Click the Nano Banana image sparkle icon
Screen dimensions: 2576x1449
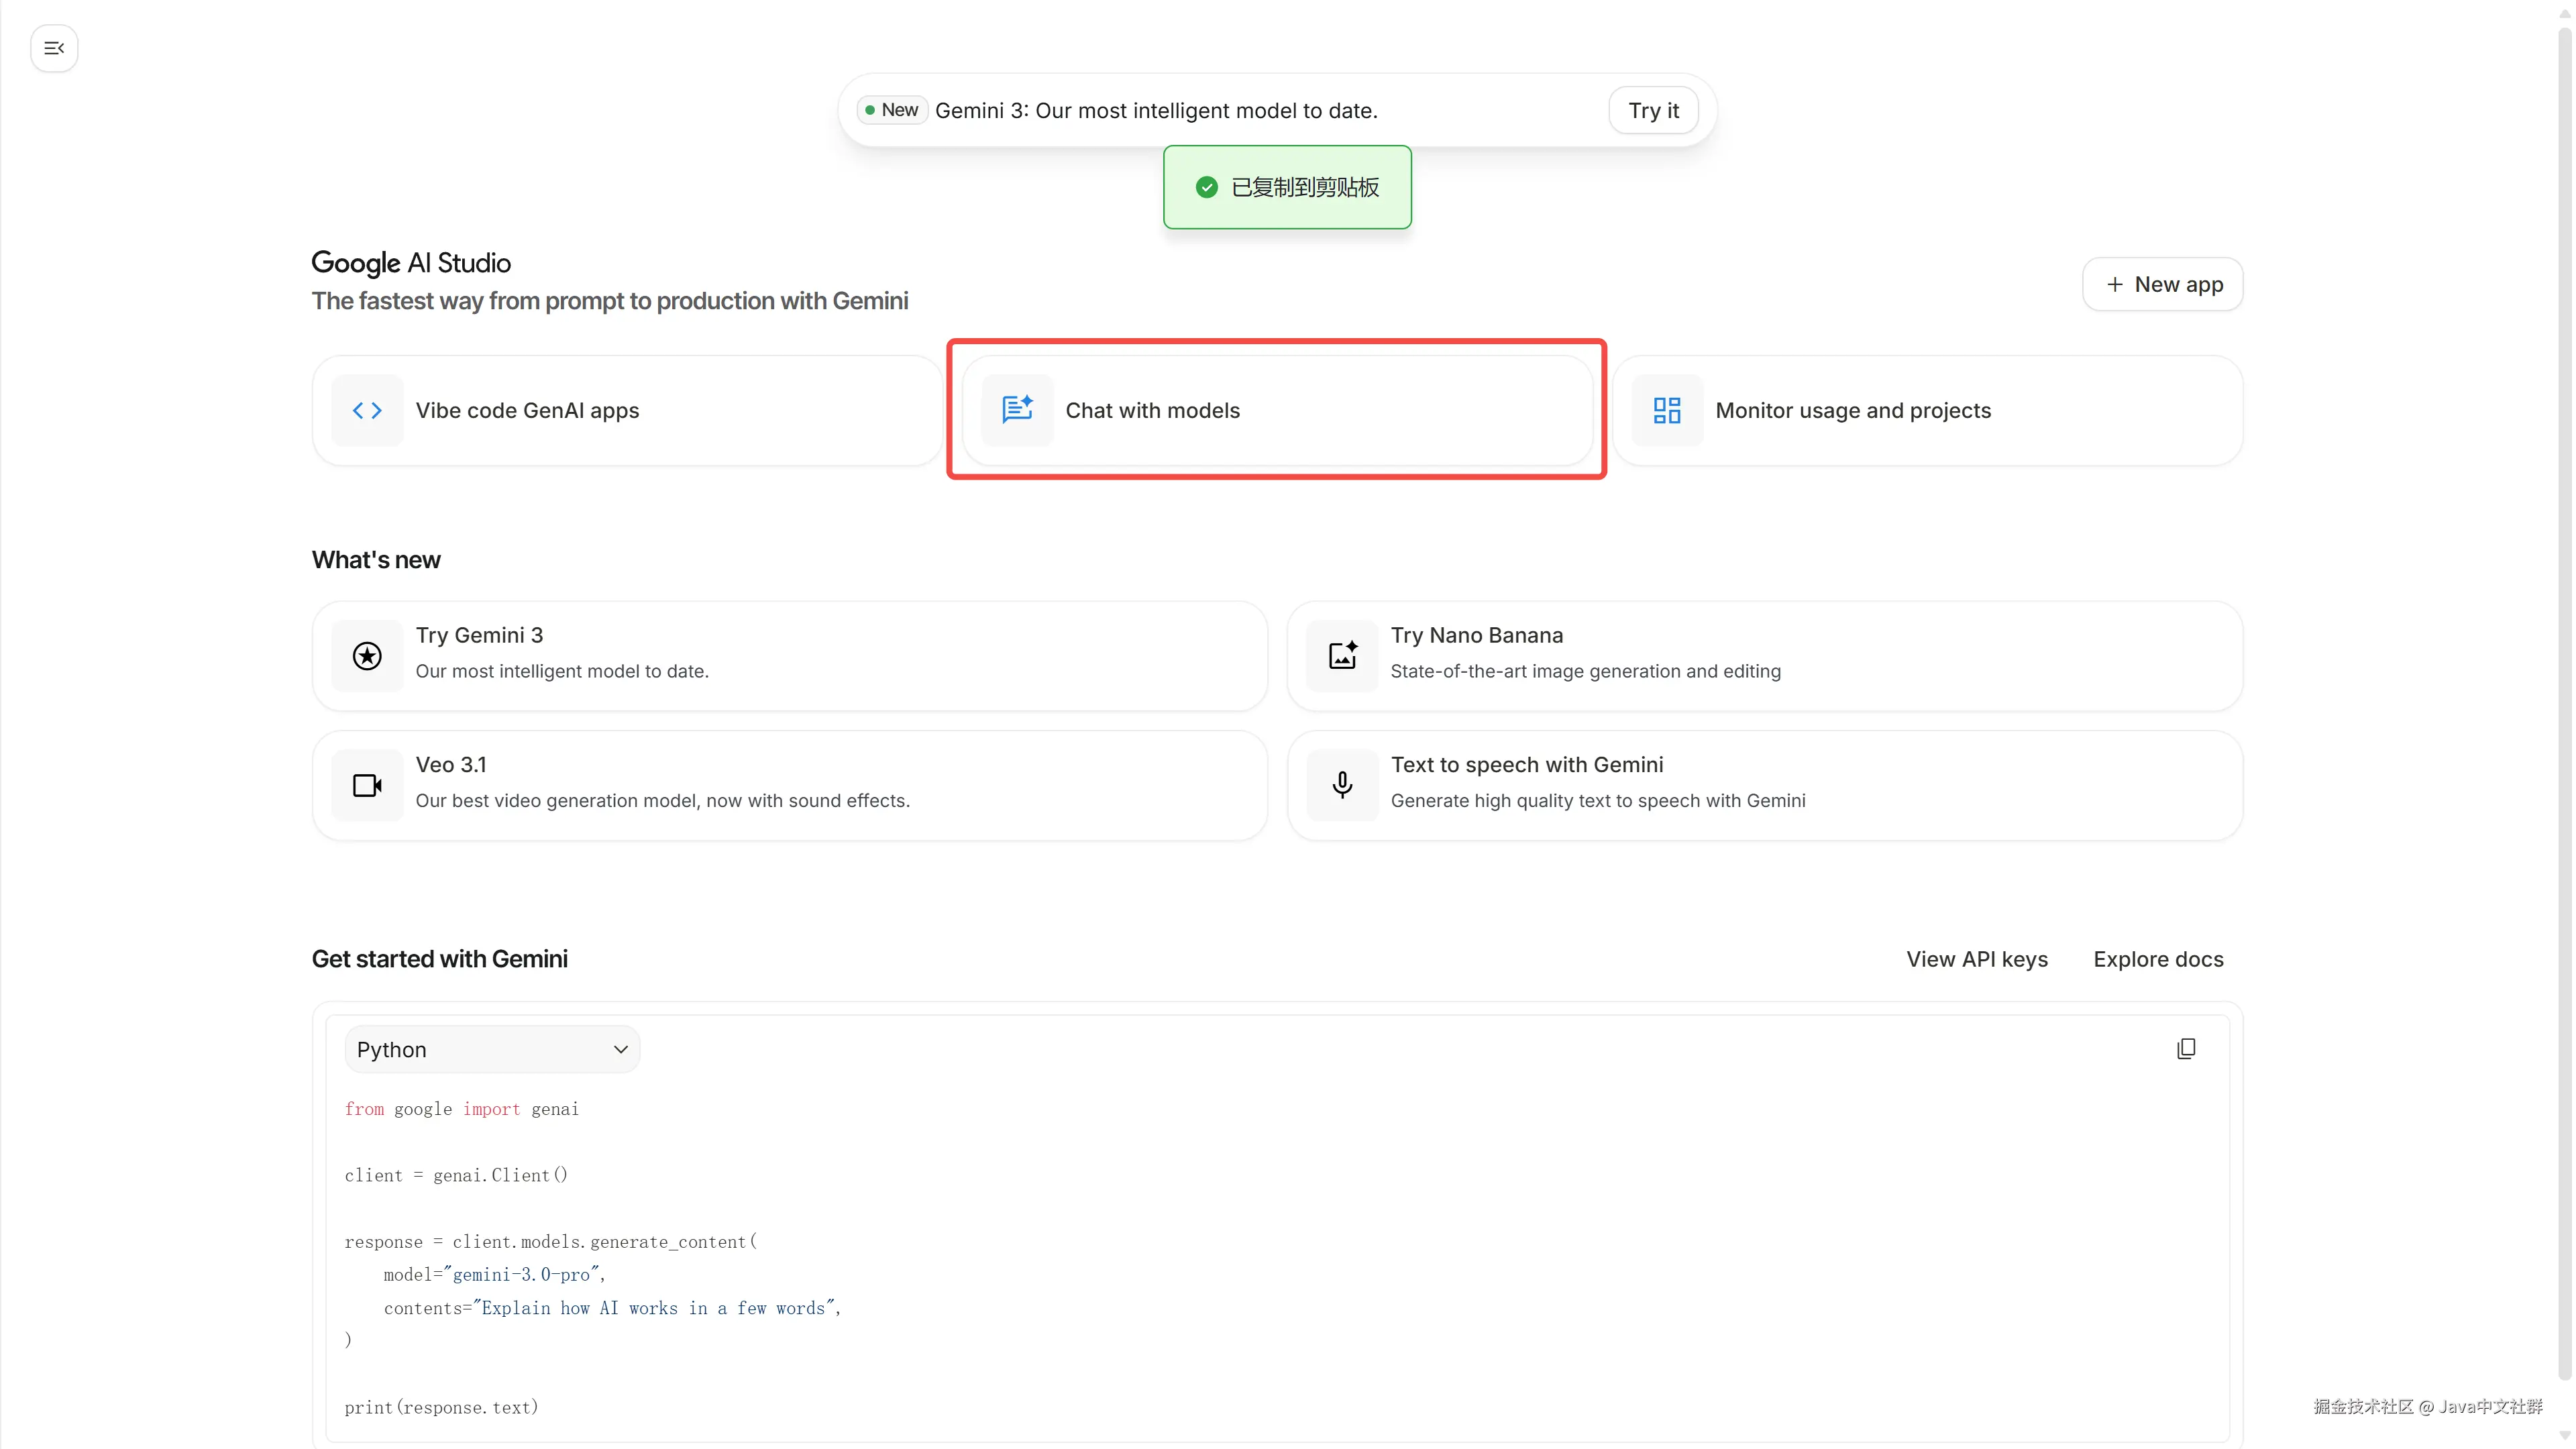click(x=1342, y=656)
